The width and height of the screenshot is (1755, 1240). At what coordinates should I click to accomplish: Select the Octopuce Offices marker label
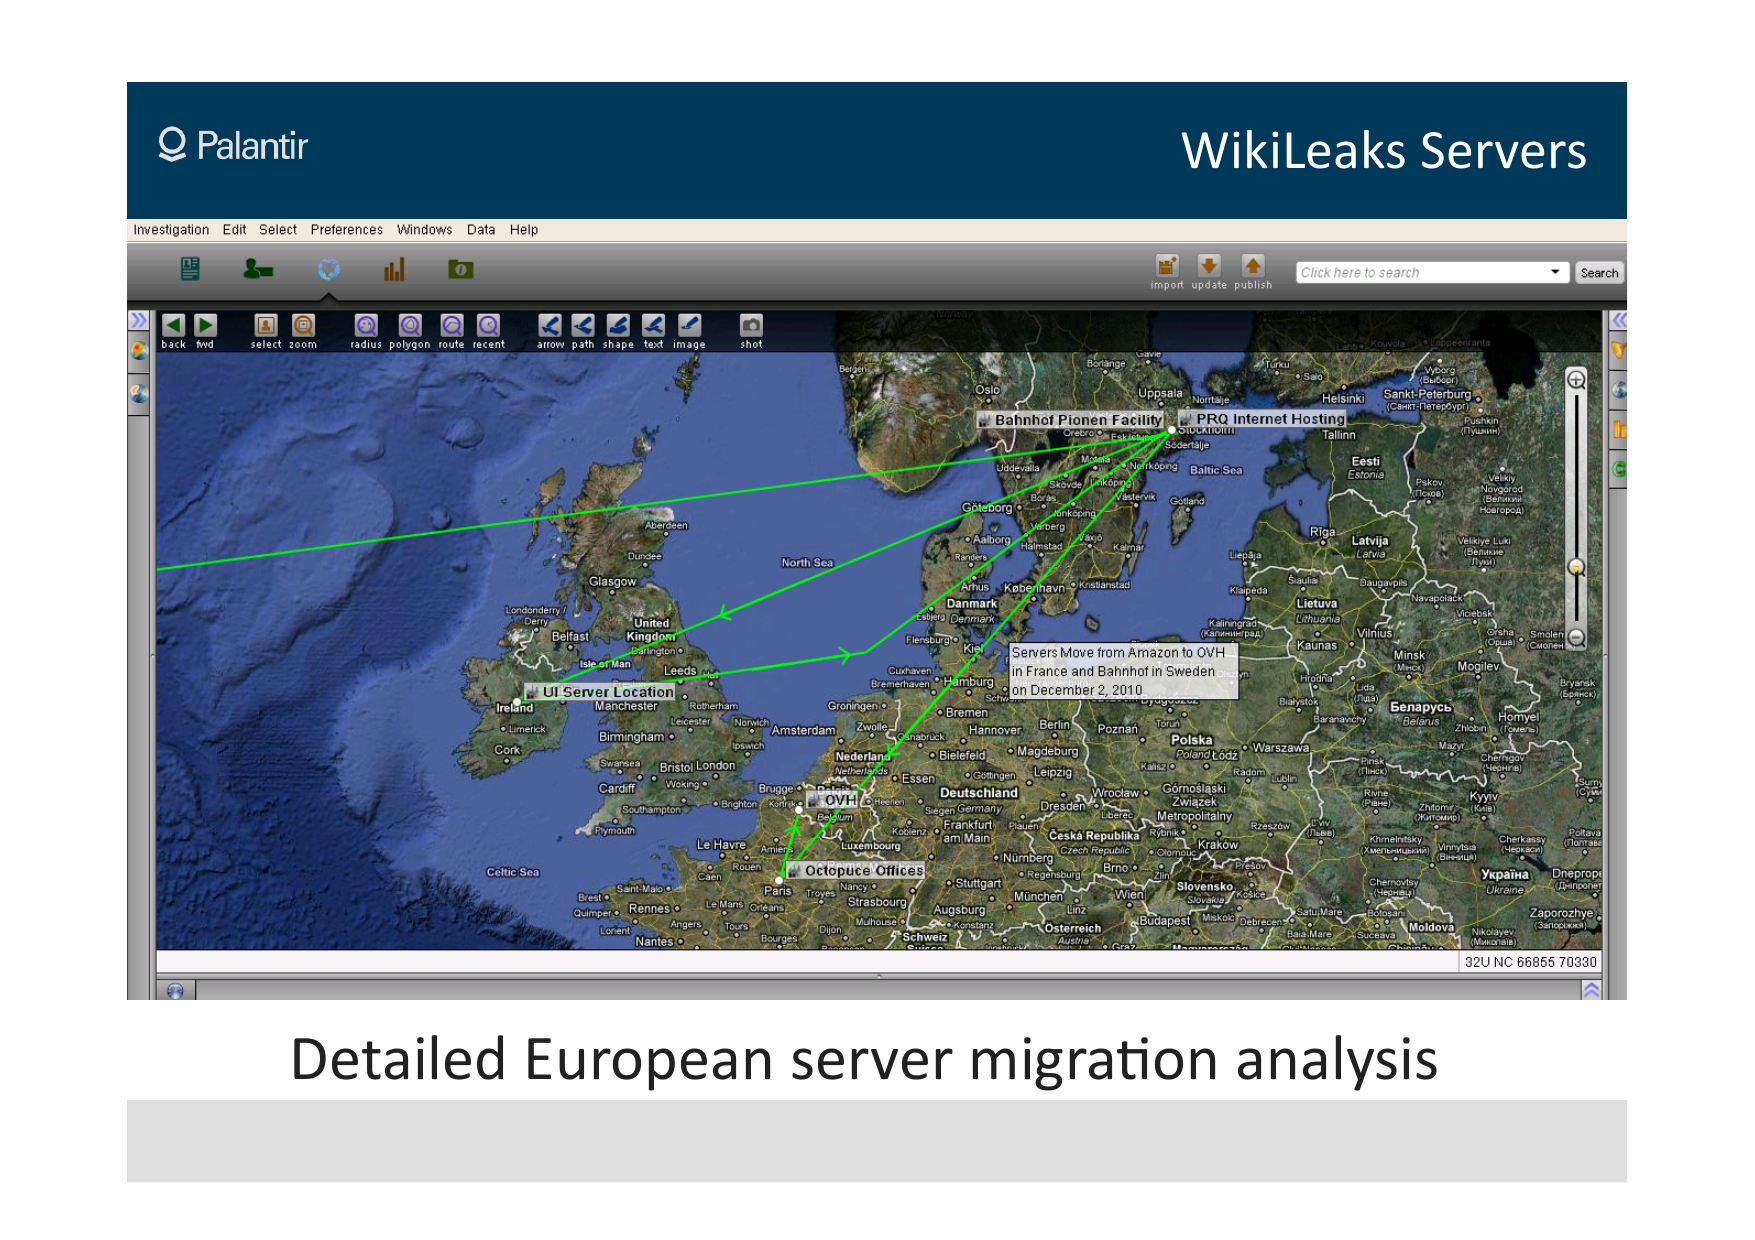click(856, 871)
